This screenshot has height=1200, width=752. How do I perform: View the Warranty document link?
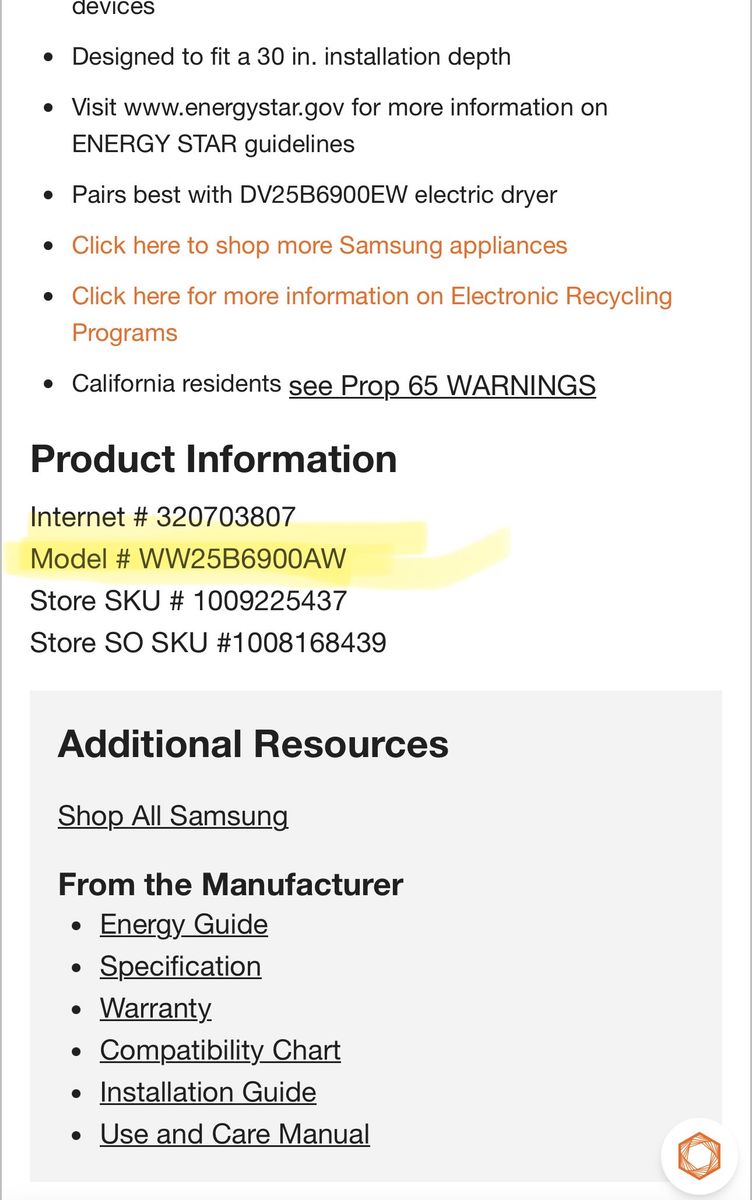(155, 1008)
